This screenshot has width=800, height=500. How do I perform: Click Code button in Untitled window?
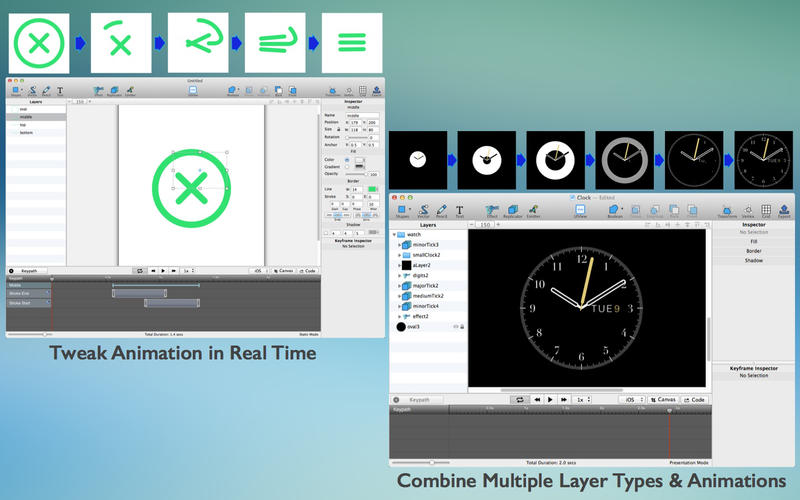pyautogui.click(x=308, y=271)
